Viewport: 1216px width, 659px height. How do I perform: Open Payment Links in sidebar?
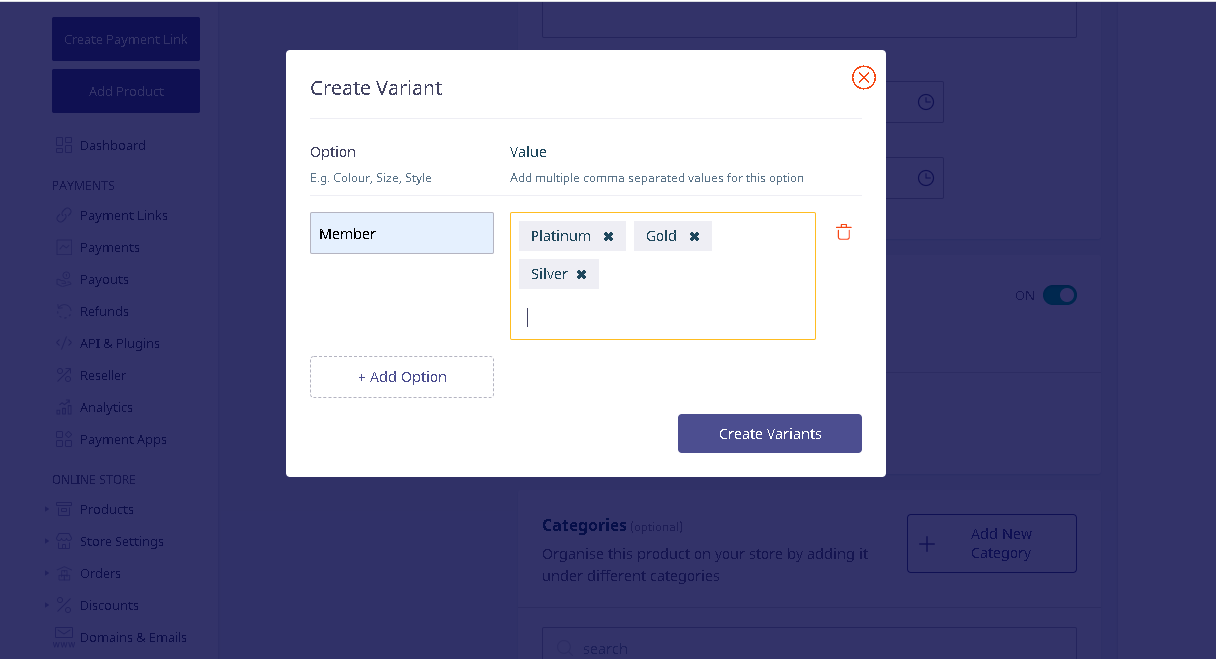tap(124, 215)
